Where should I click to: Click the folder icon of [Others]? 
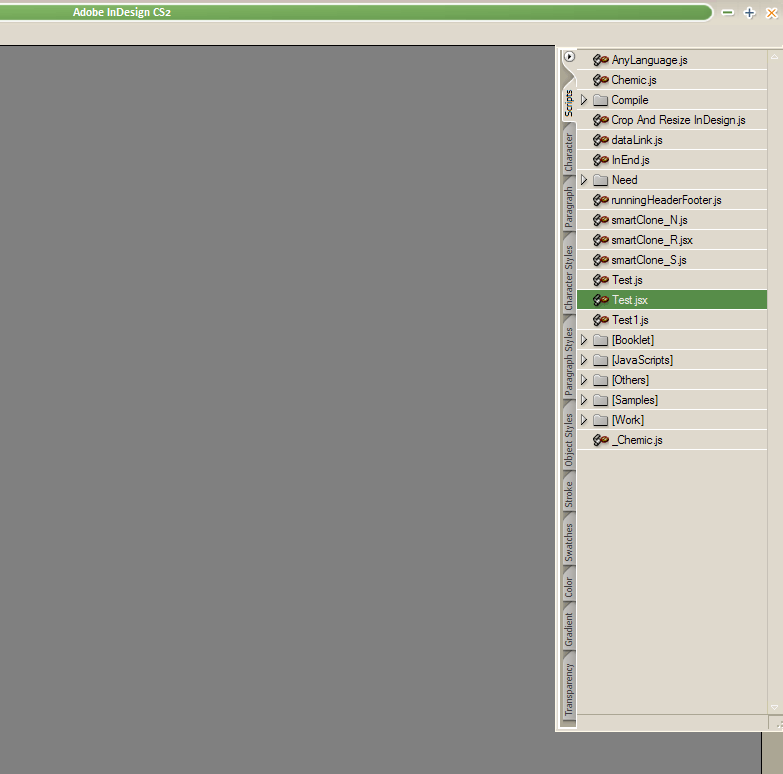pyautogui.click(x=600, y=380)
